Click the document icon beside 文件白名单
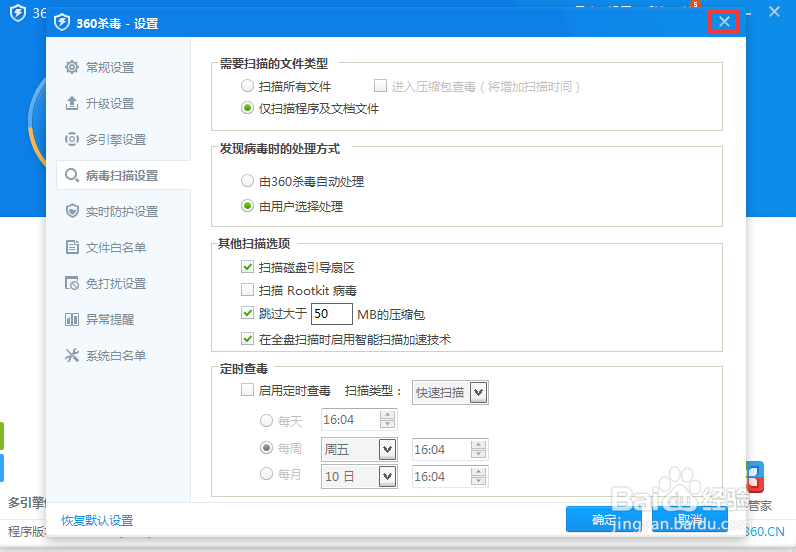Image resolution: width=796 pixels, height=552 pixels. tap(72, 247)
